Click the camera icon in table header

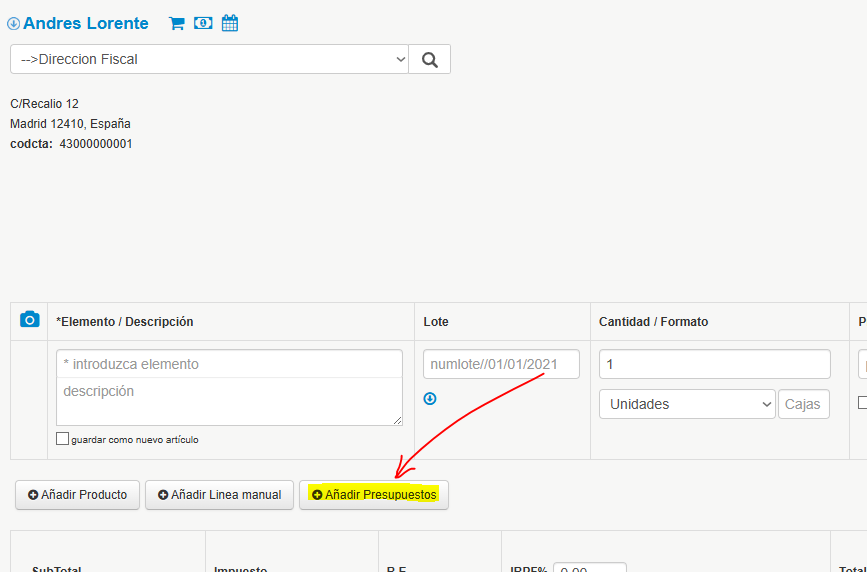30,320
